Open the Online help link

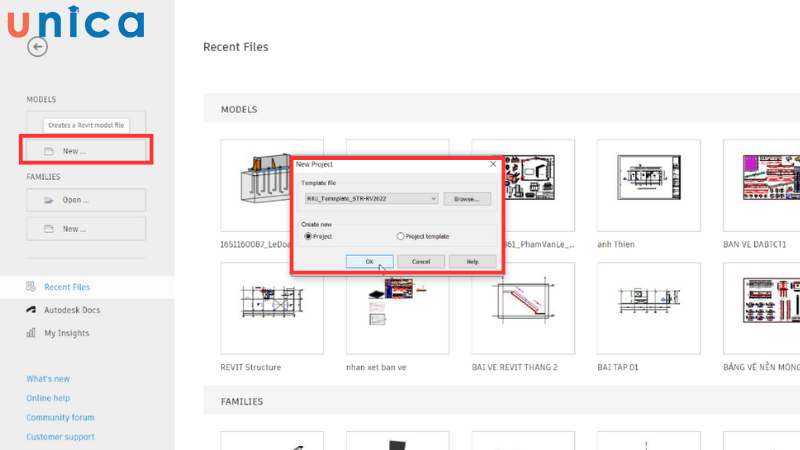48,398
